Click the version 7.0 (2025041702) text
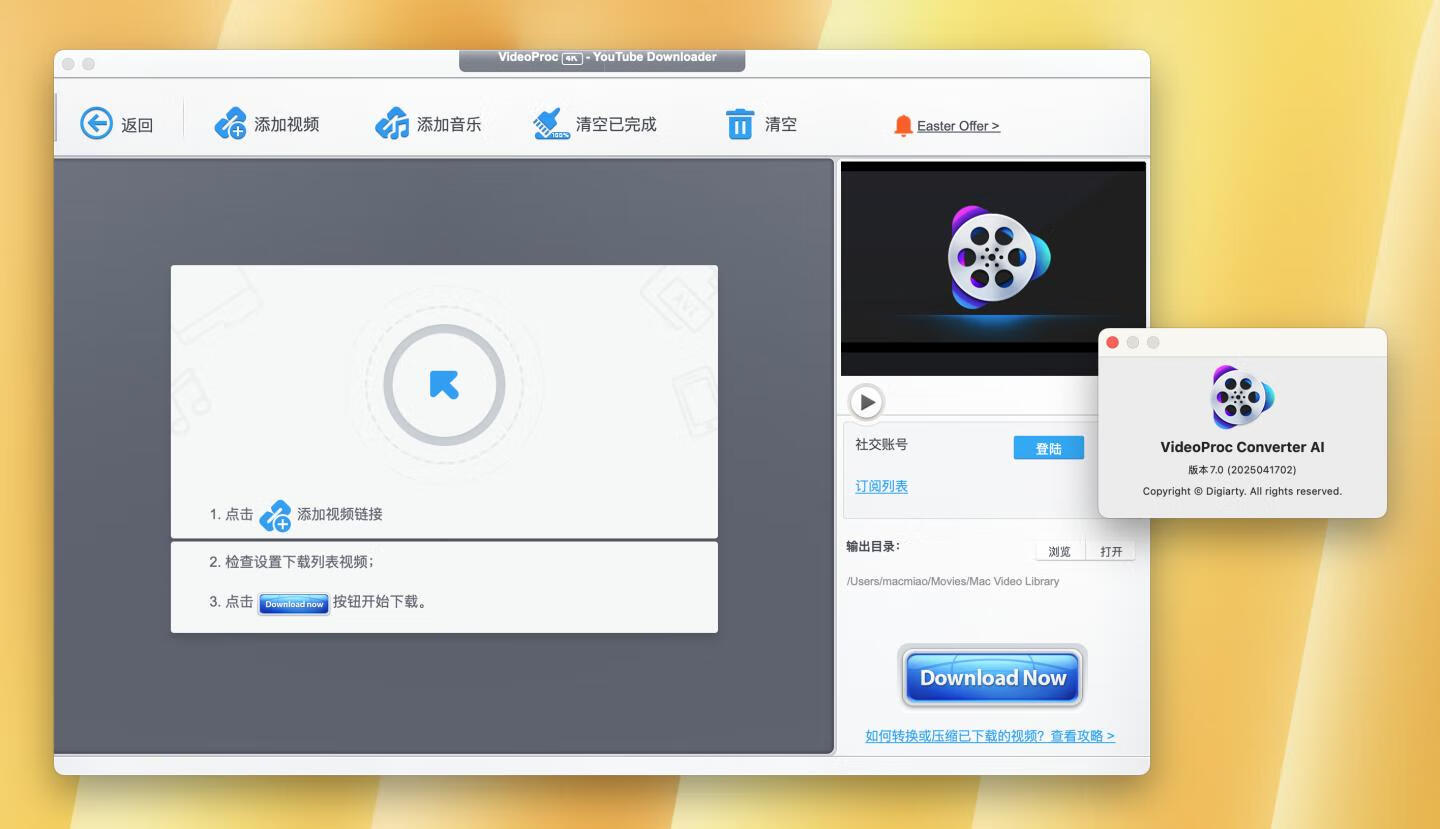The height and width of the screenshot is (829, 1440). [x=1242, y=470]
